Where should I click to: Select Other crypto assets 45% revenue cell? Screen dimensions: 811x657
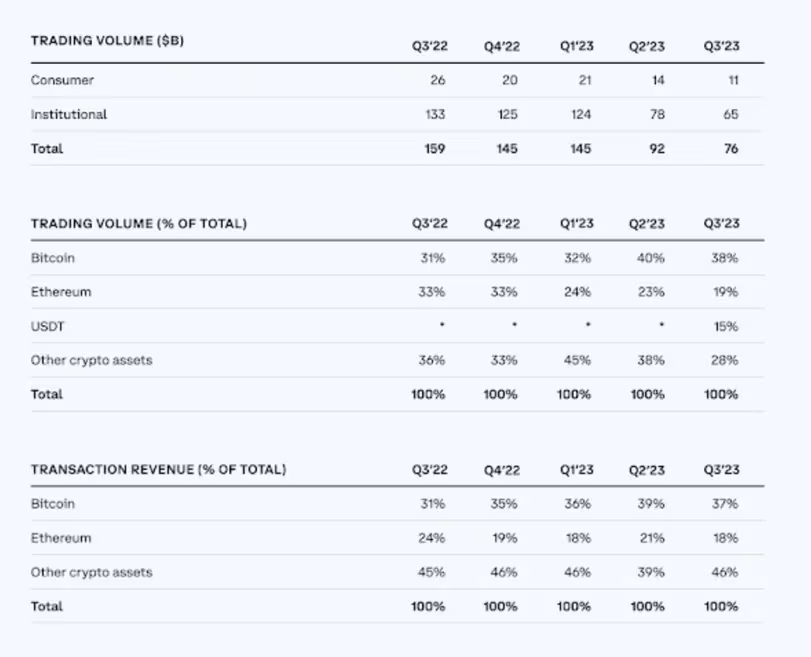click(x=431, y=572)
